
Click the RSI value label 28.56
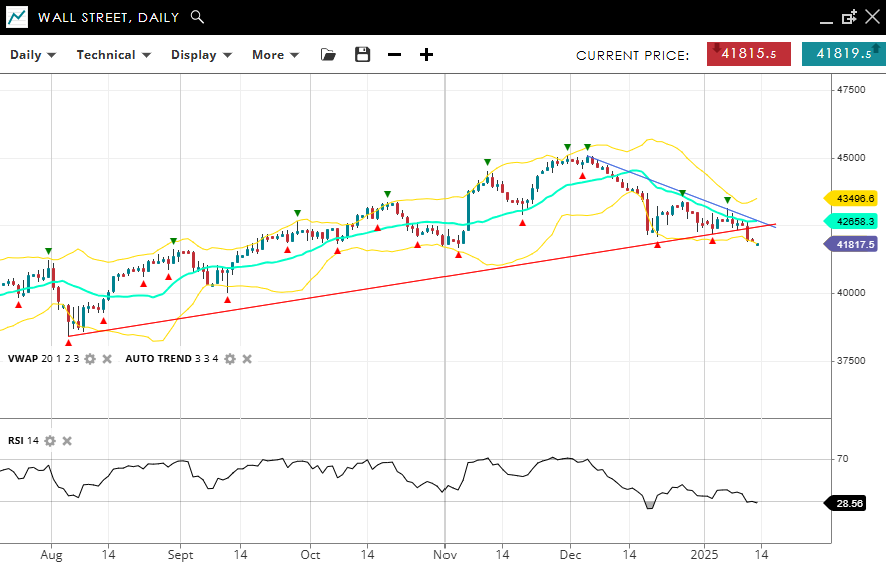point(849,504)
